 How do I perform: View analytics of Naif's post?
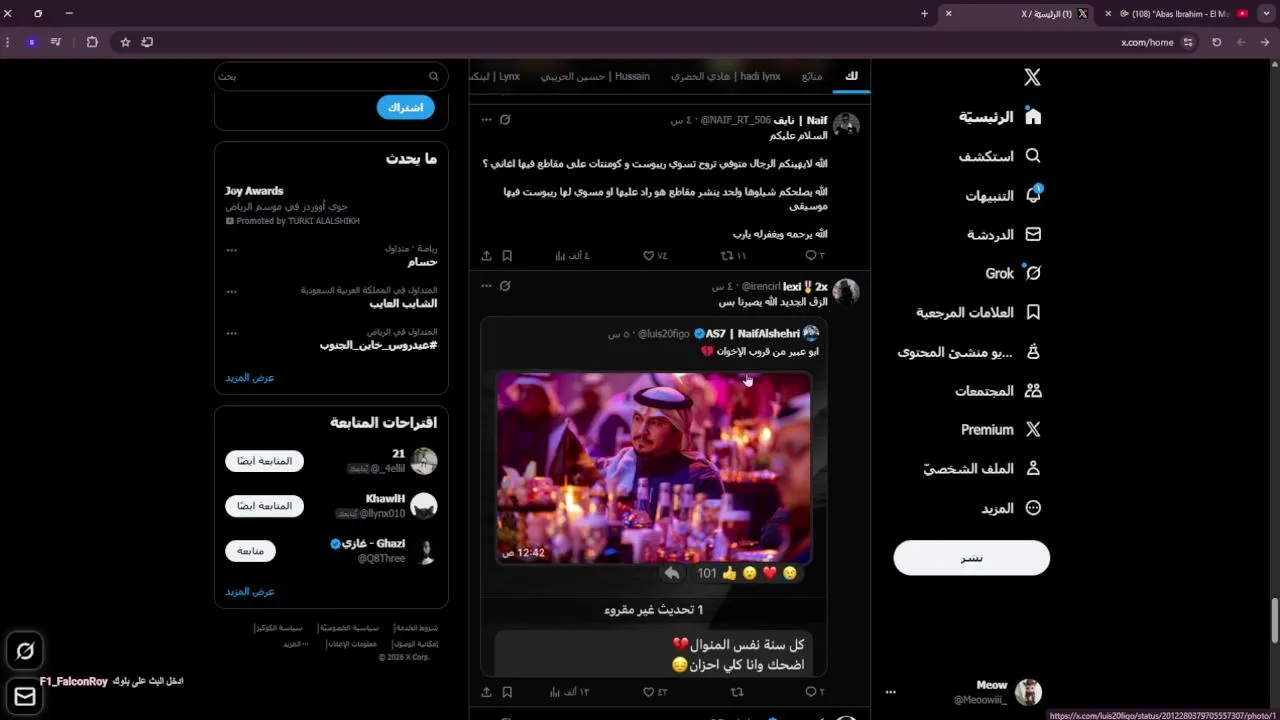[572, 256]
